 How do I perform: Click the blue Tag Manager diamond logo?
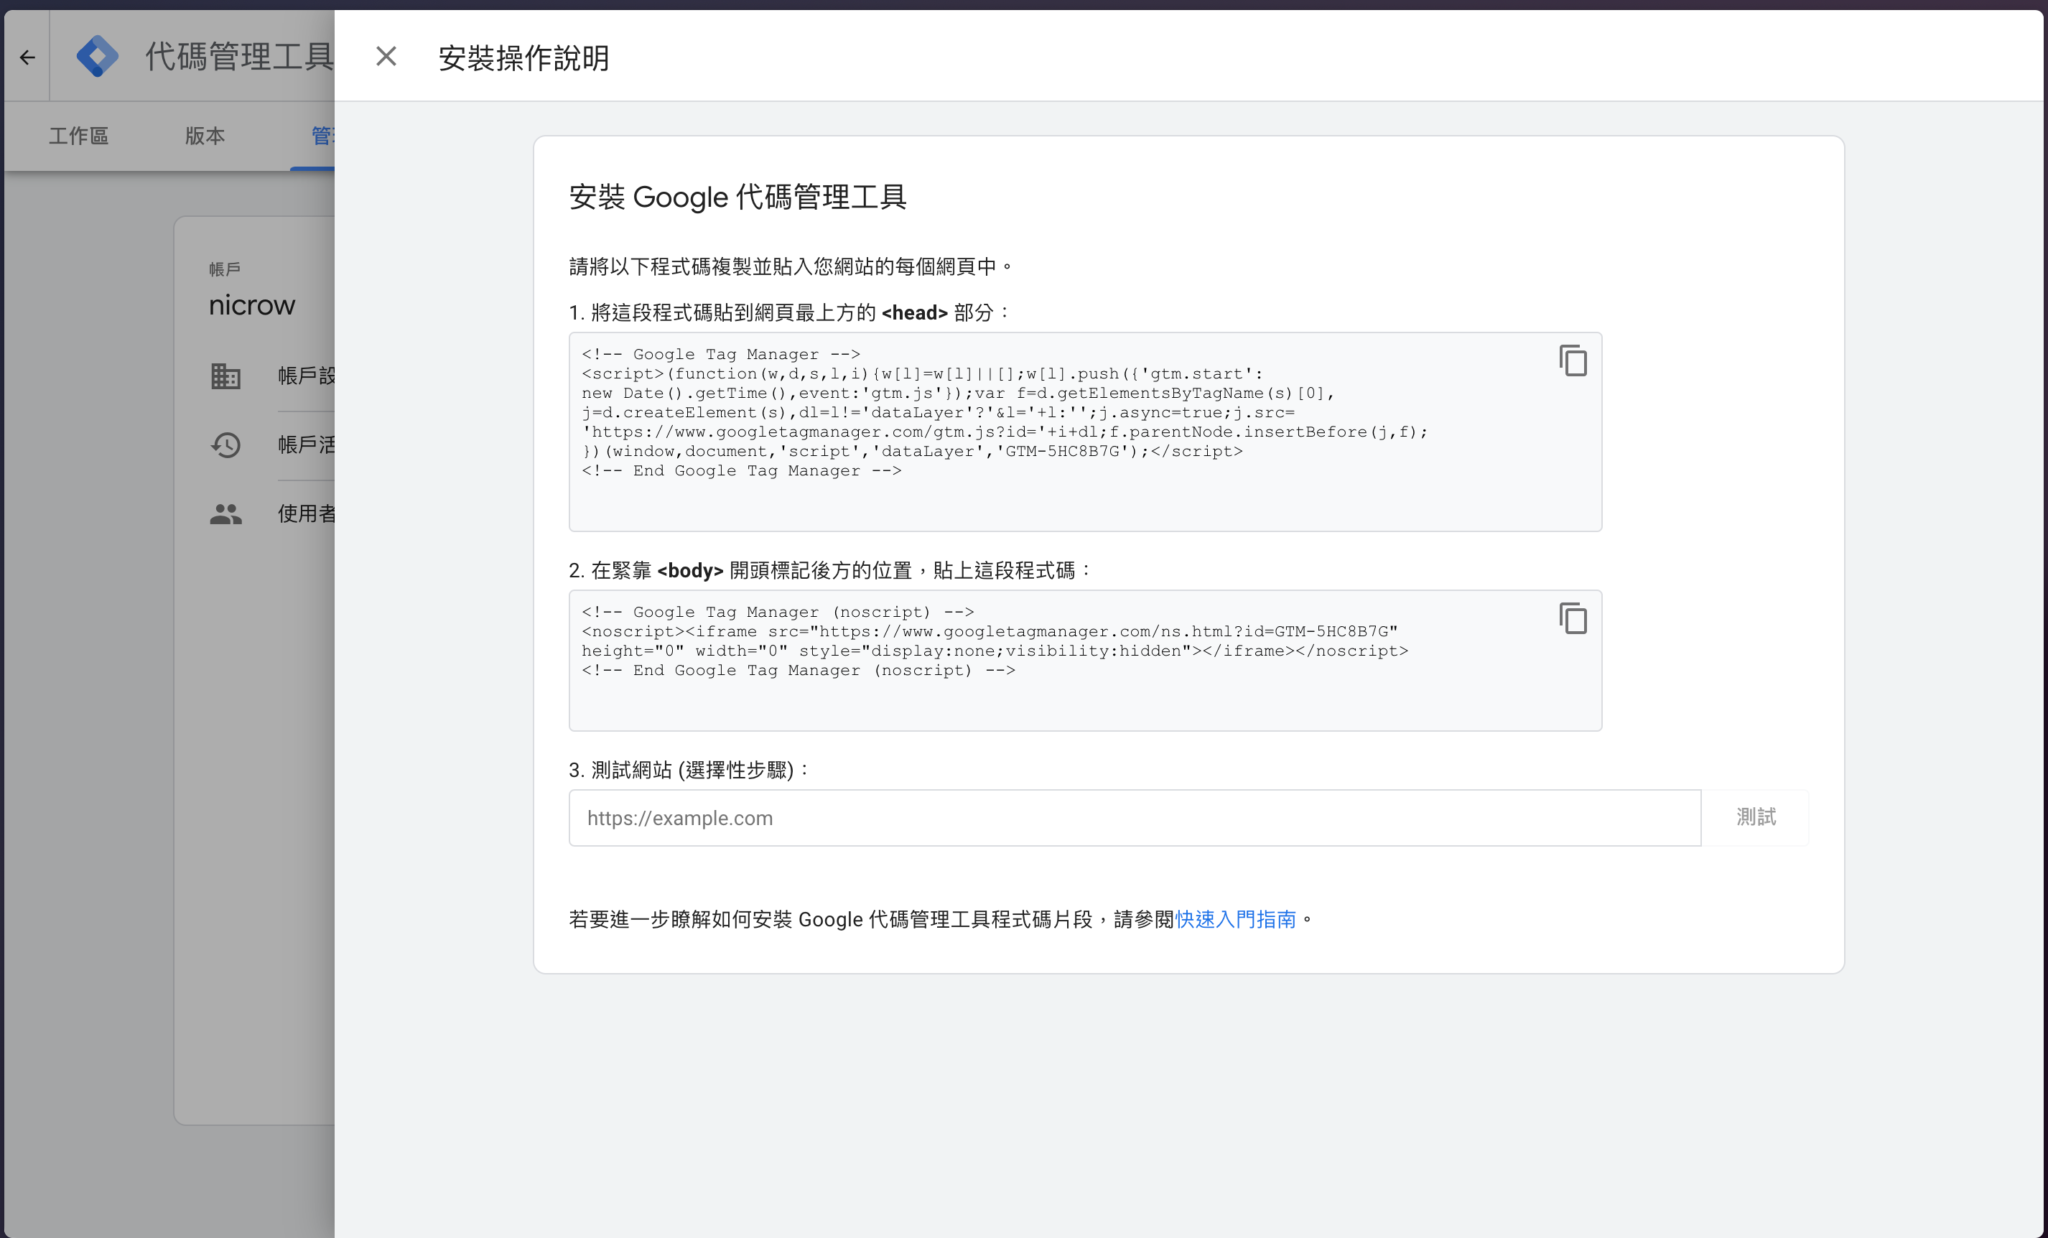coord(97,57)
